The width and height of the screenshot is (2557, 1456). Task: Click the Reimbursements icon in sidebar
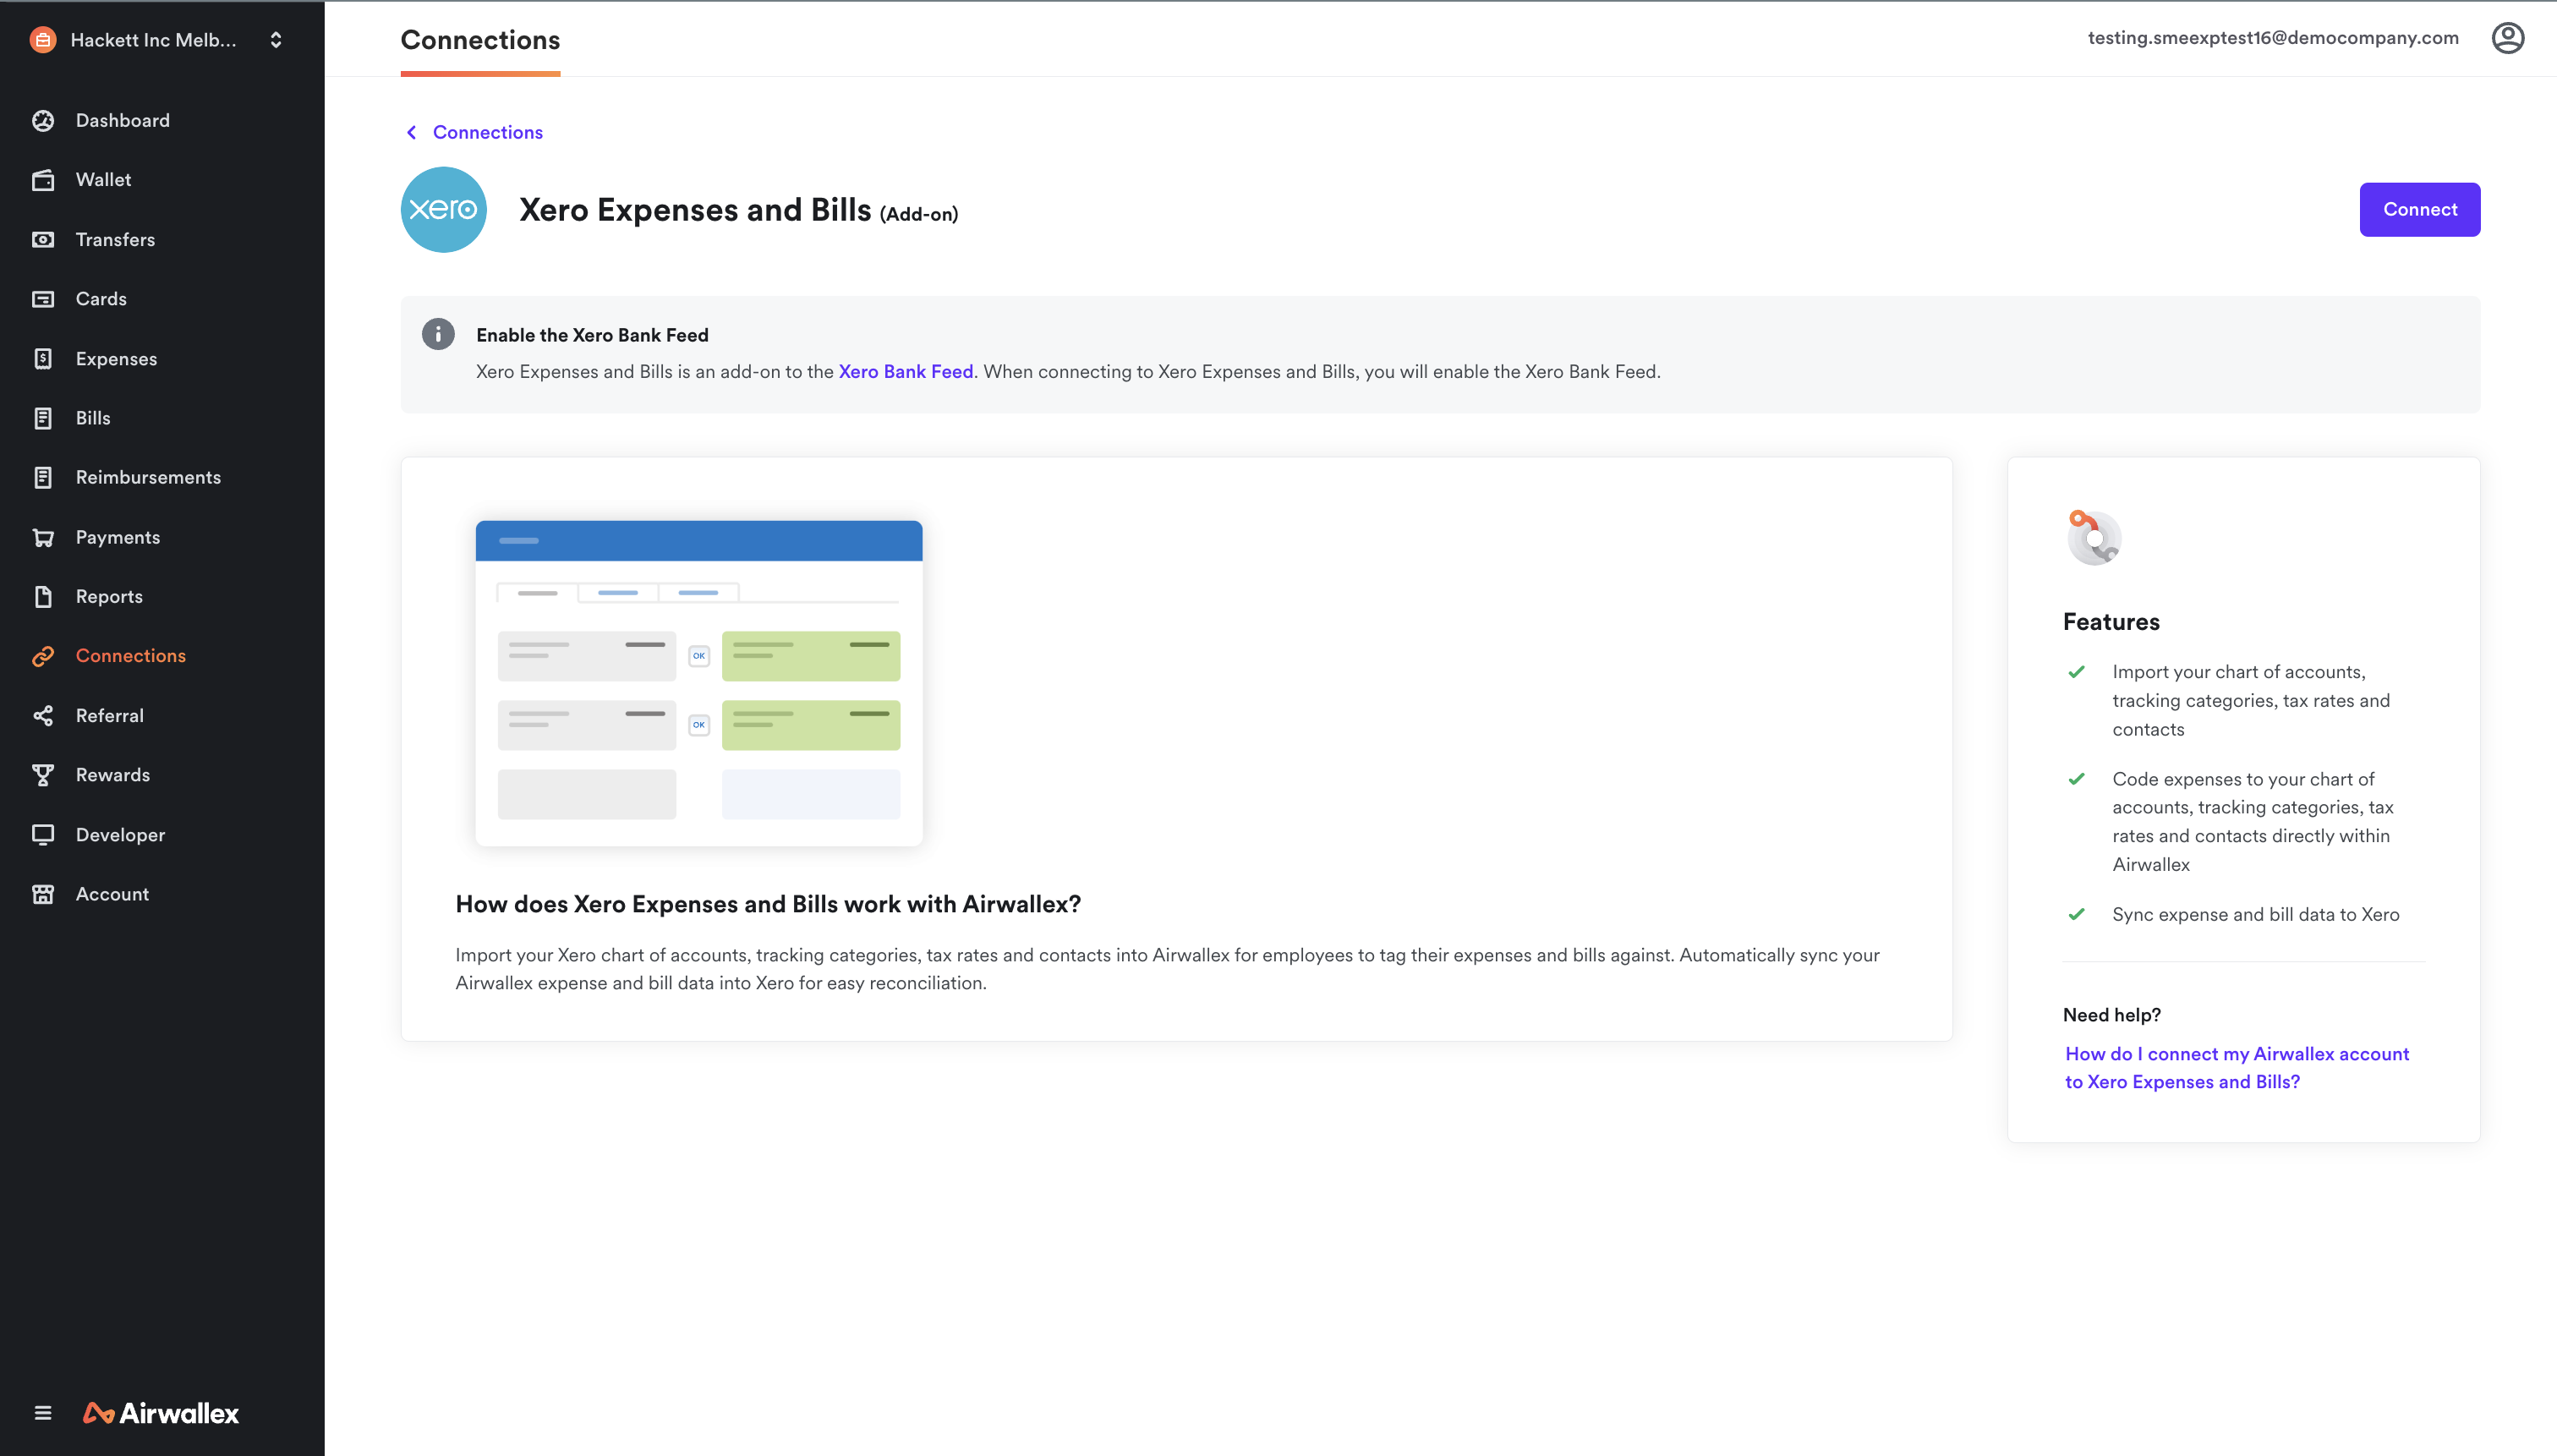tap(43, 477)
